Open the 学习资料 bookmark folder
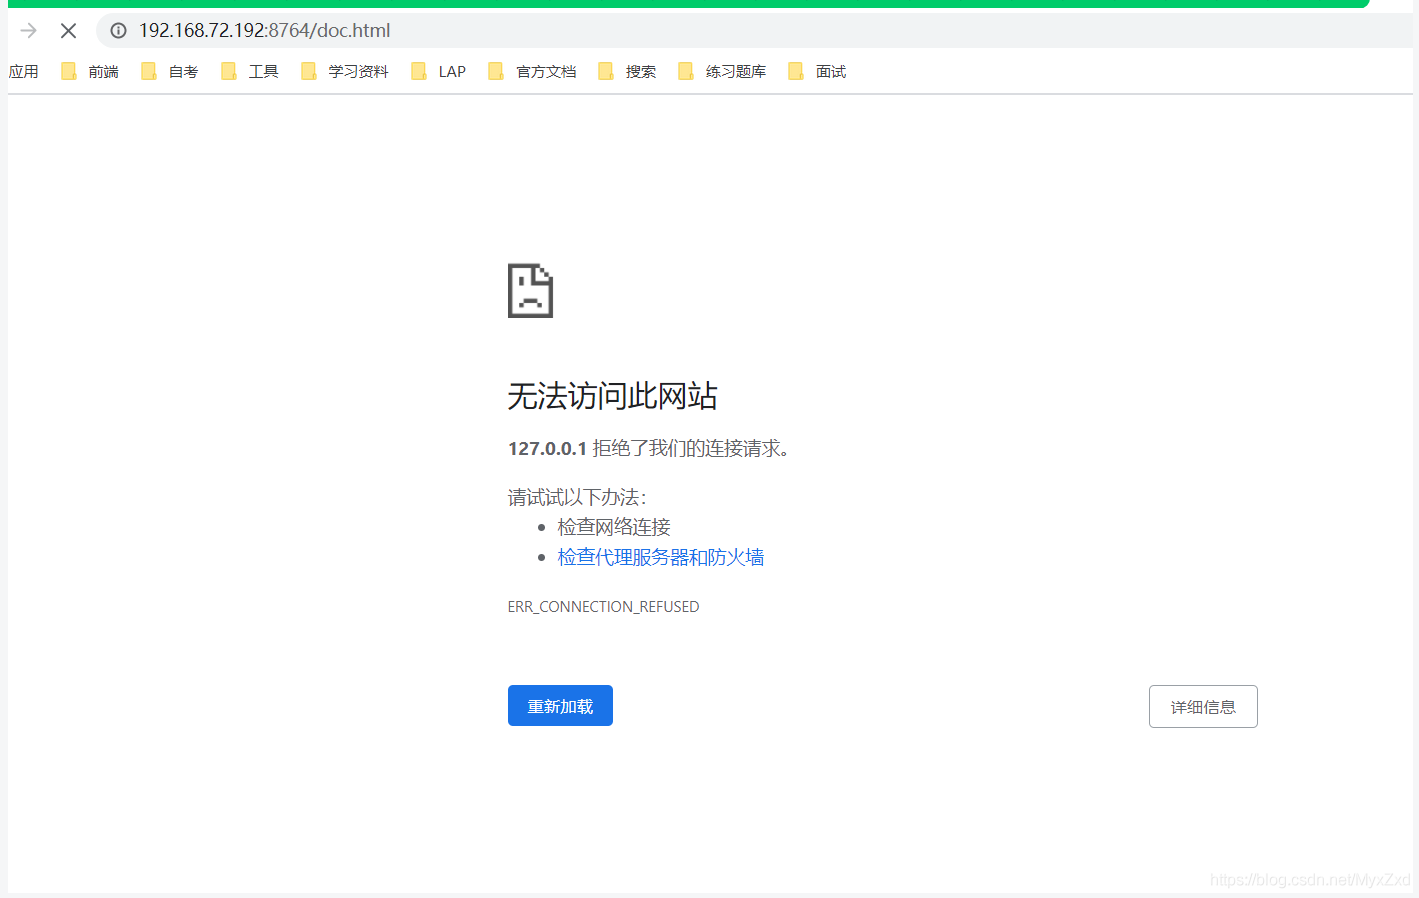 346,72
